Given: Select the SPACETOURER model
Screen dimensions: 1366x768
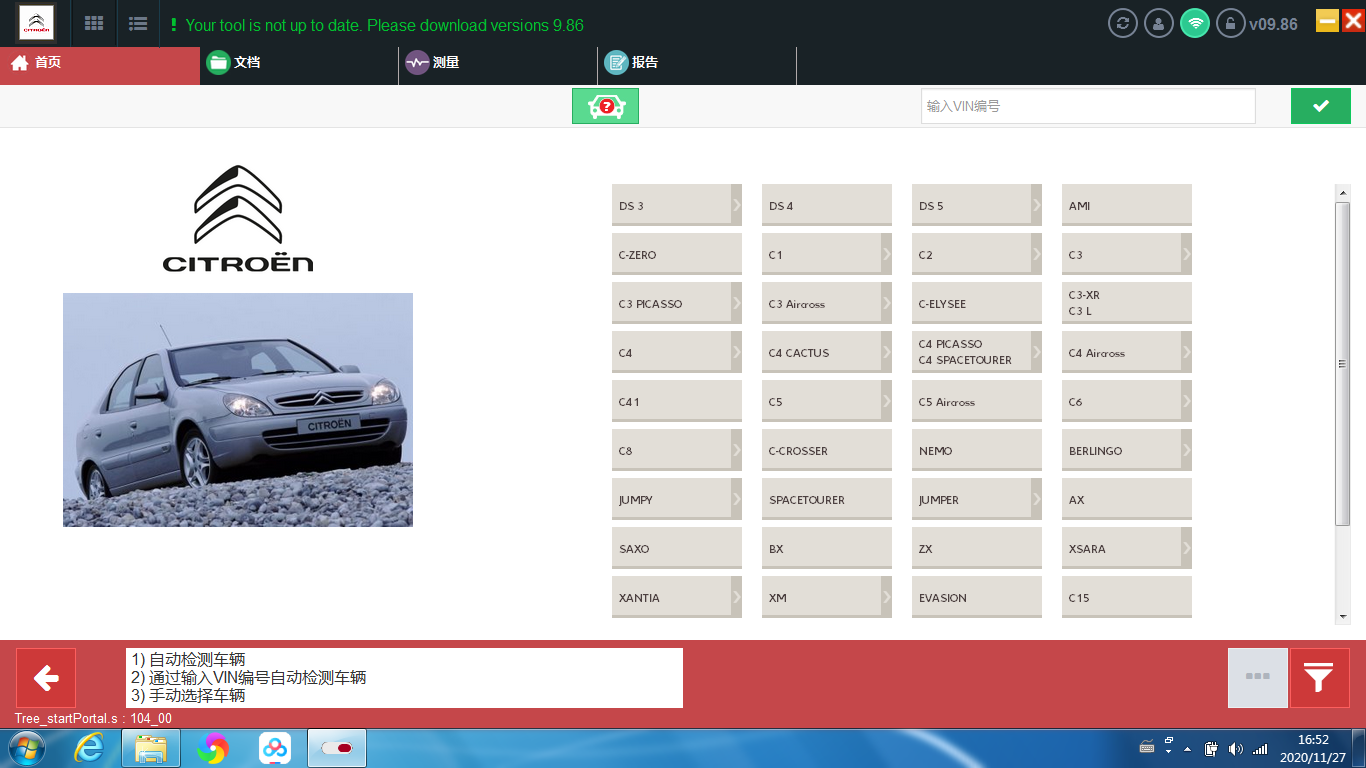Looking at the screenshot, I should [827, 499].
